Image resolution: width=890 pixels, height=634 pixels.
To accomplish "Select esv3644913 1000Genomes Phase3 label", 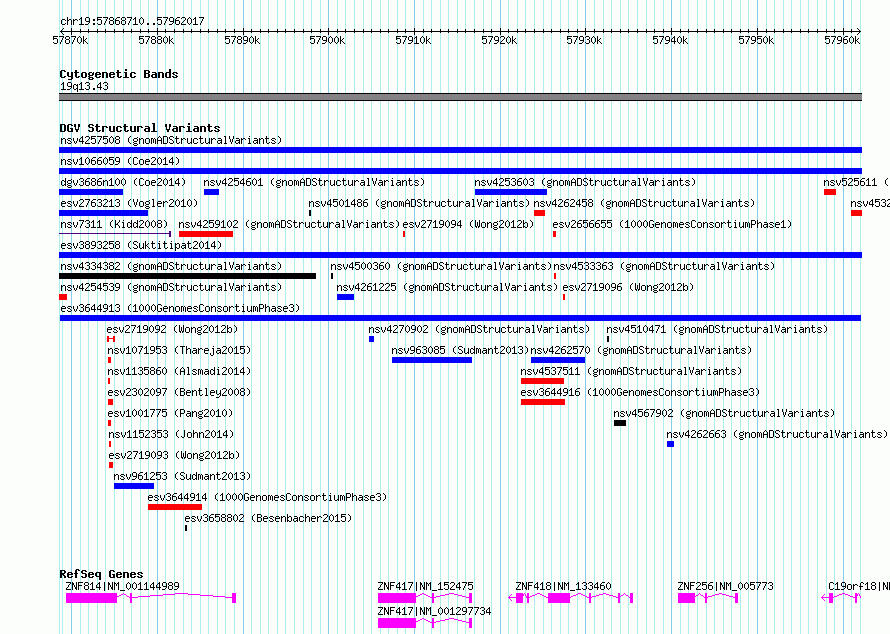I will click(180, 308).
